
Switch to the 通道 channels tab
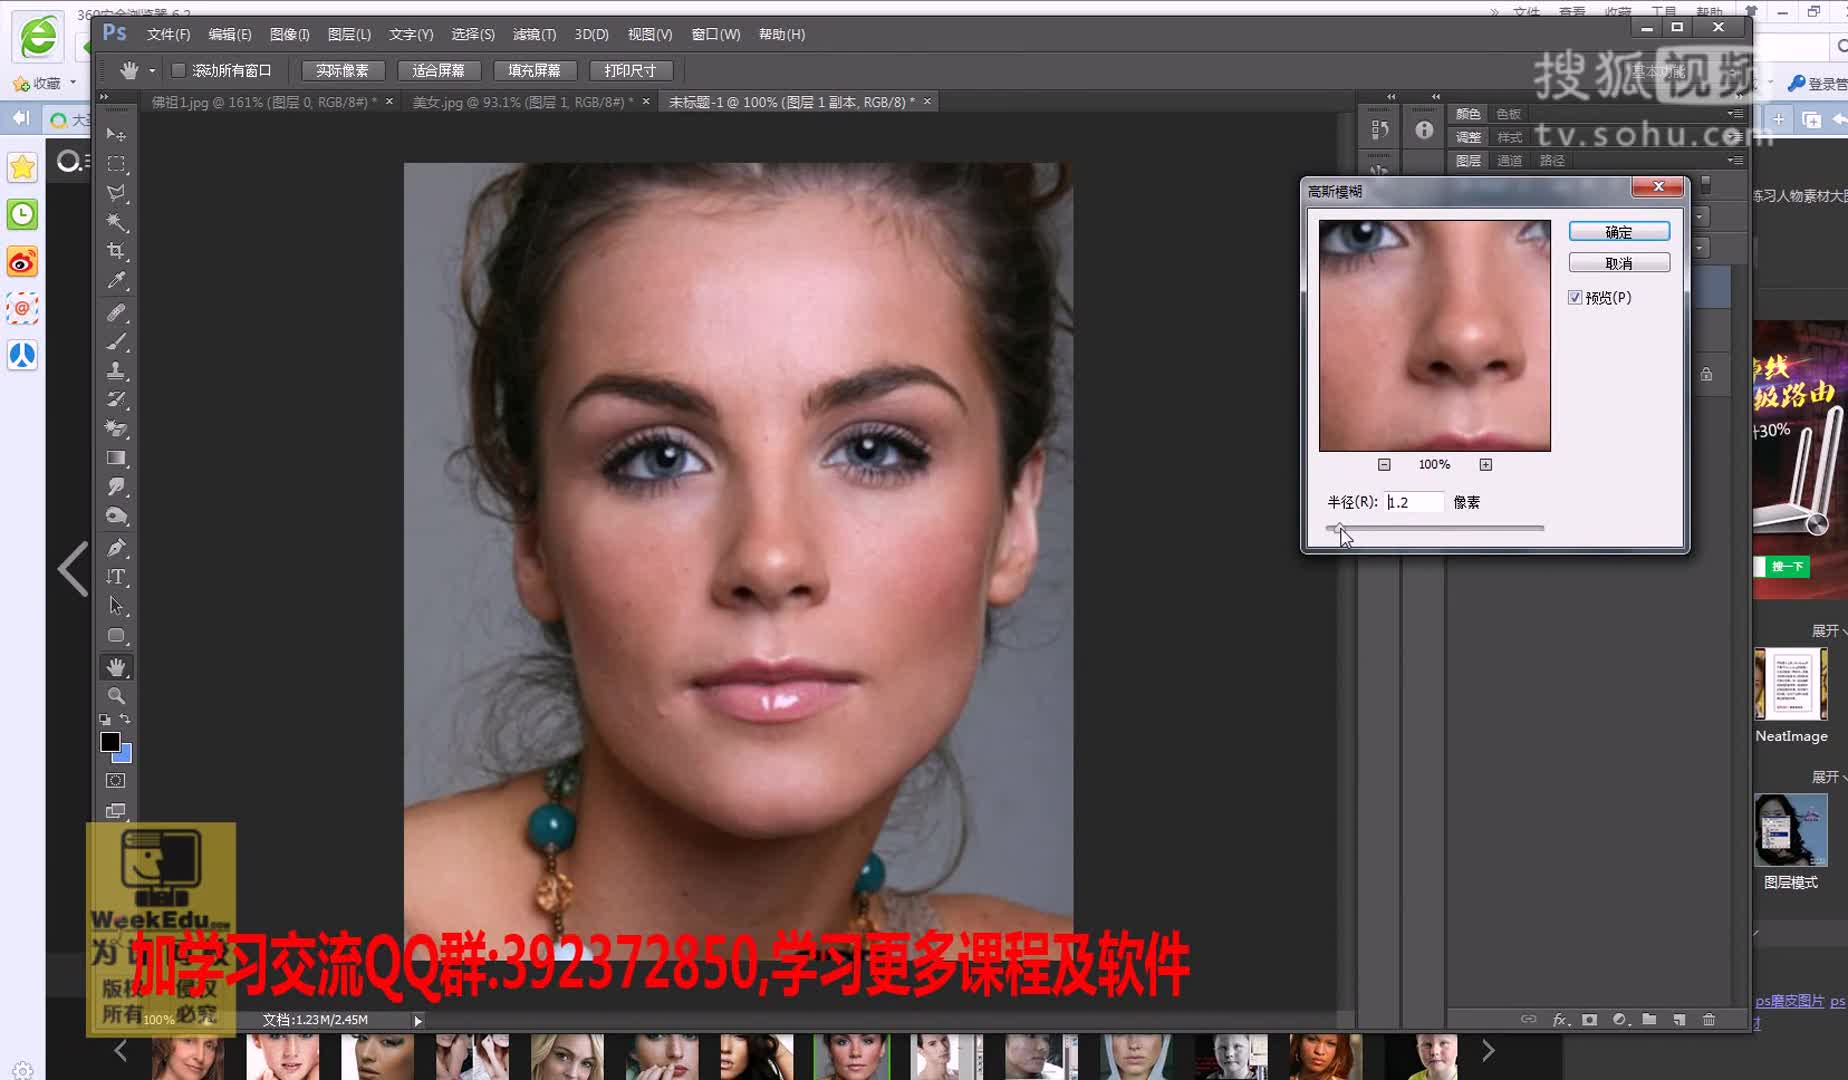click(x=1509, y=161)
